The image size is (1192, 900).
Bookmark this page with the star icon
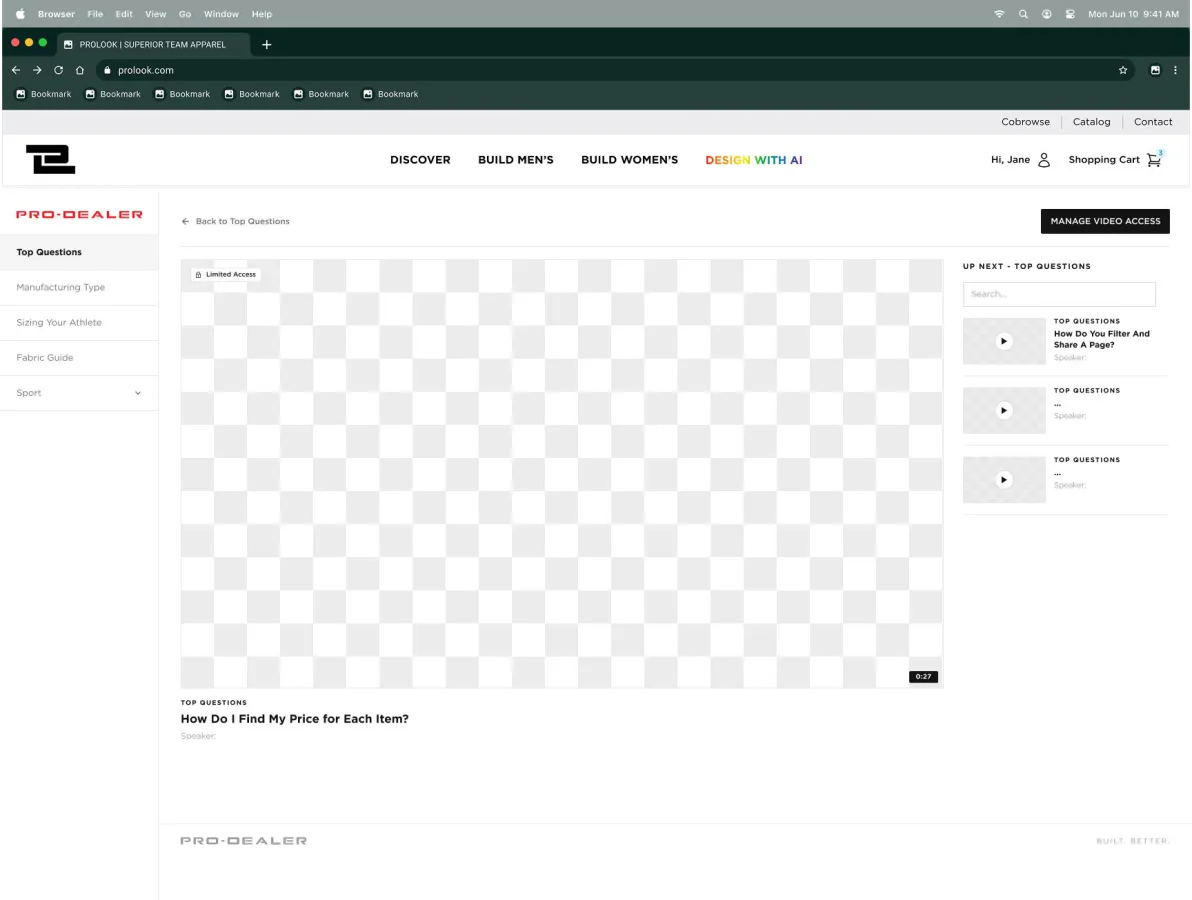[x=1123, y=70]
